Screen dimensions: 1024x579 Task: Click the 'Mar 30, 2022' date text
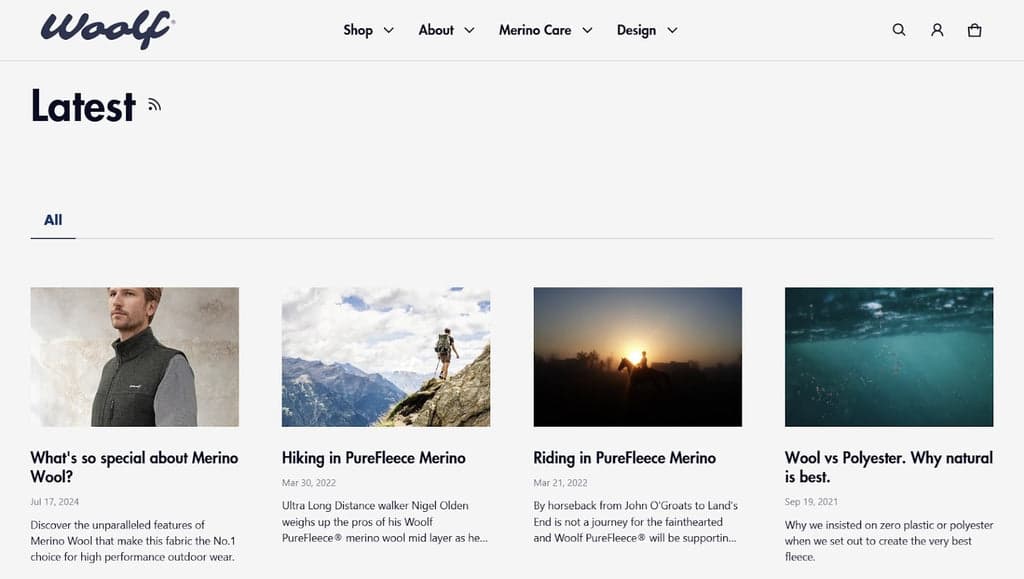coord(309,483)
